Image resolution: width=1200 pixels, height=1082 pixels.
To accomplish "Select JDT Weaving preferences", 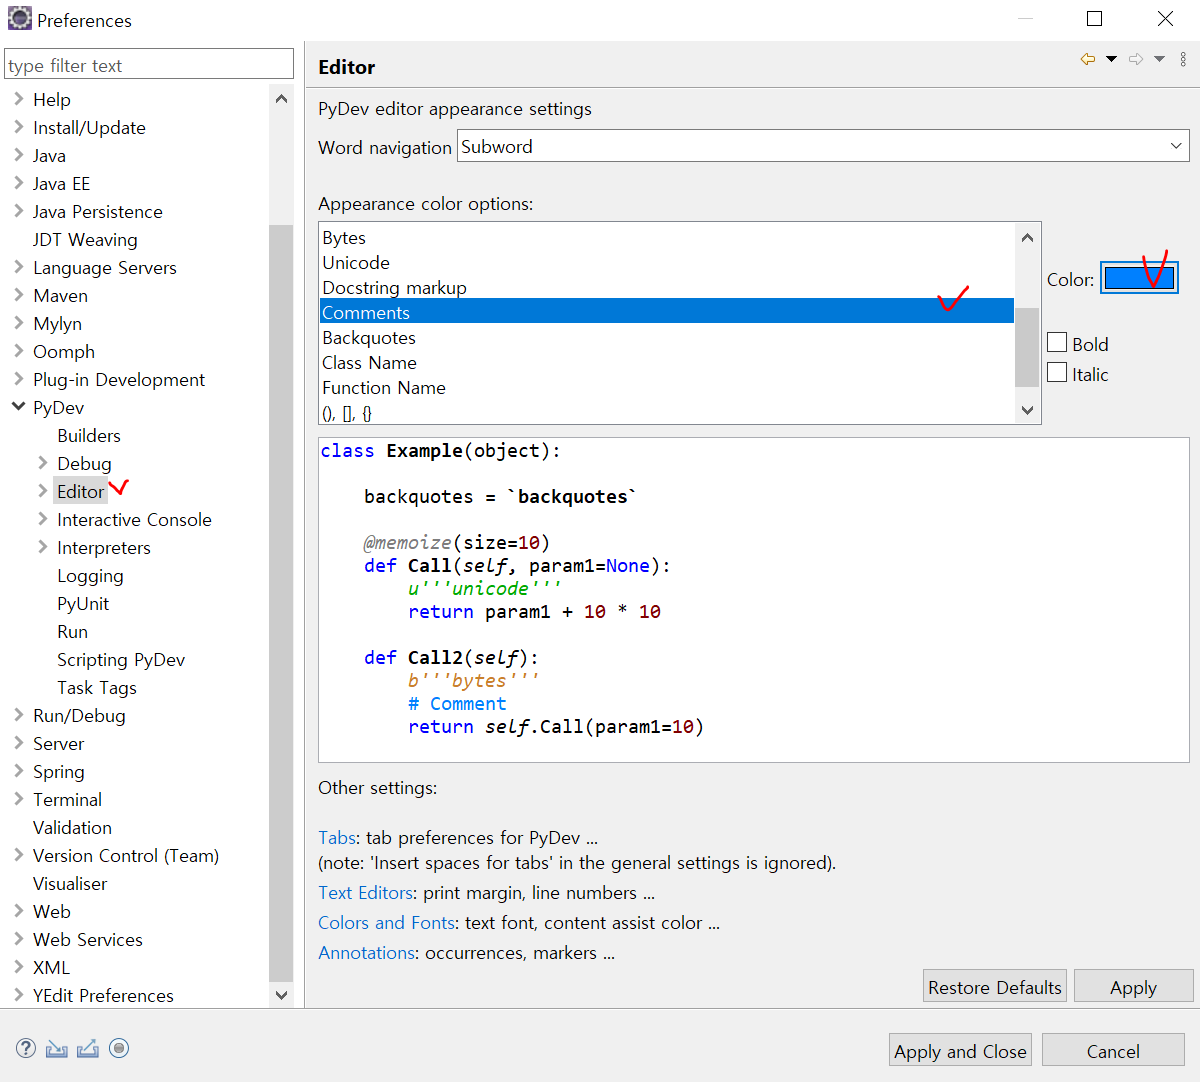I will coord(85,239).
